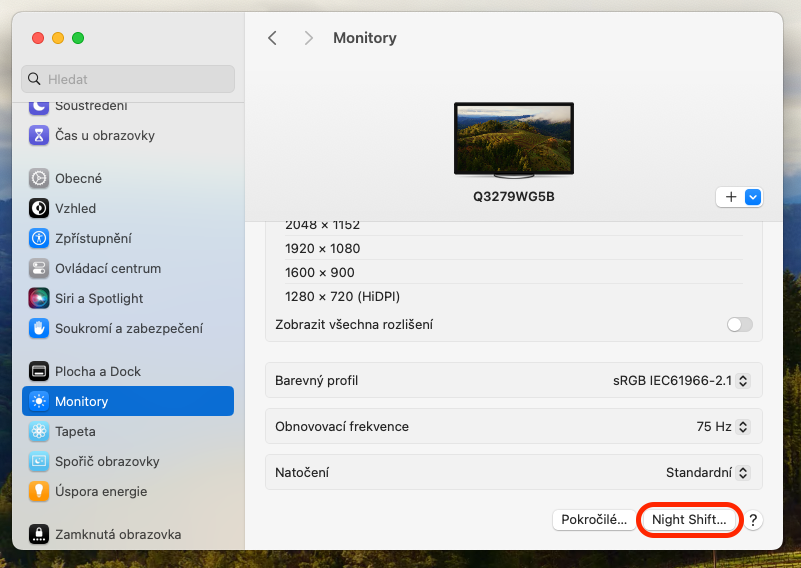Click the Čas u obrazovky hourglass icon

39,135
